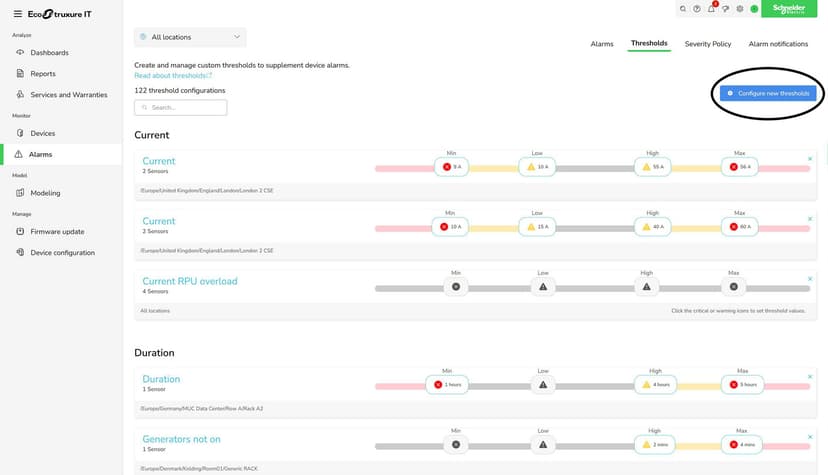Open the notifications bell
828x475 pixels.
[x=711, y=8]
